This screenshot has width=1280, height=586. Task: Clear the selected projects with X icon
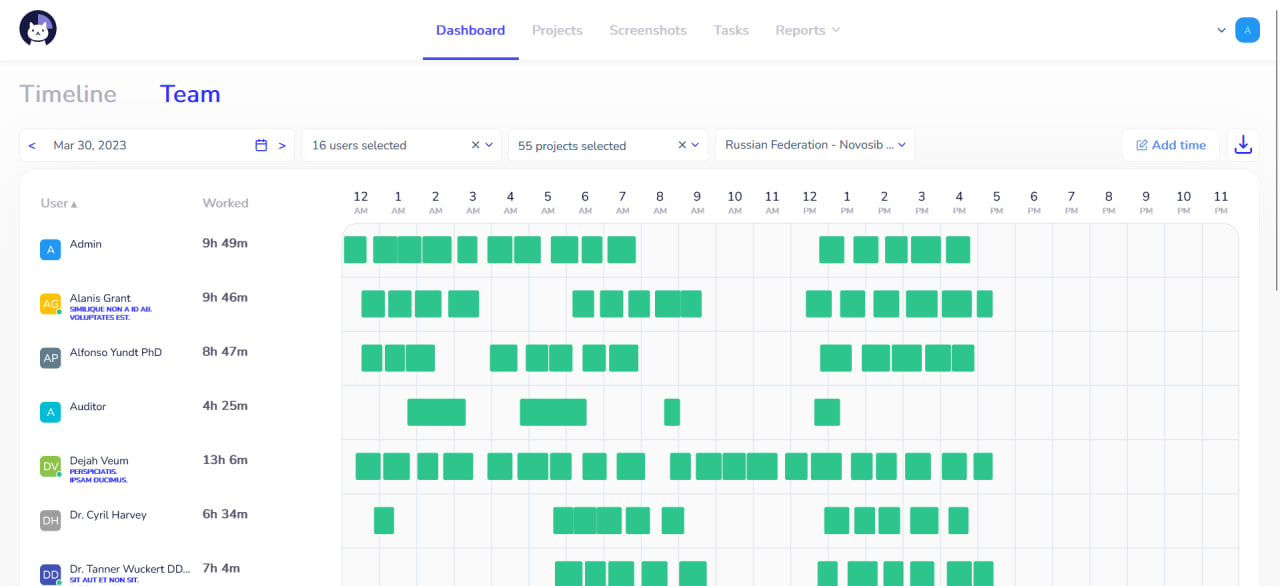click(682, 145)
